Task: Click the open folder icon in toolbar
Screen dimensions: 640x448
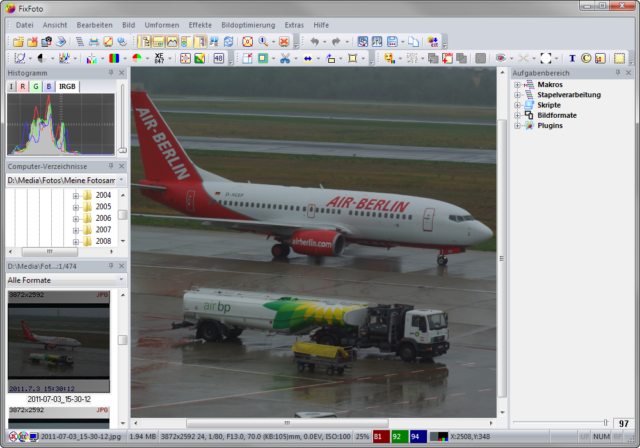Action: click(18, 42)
